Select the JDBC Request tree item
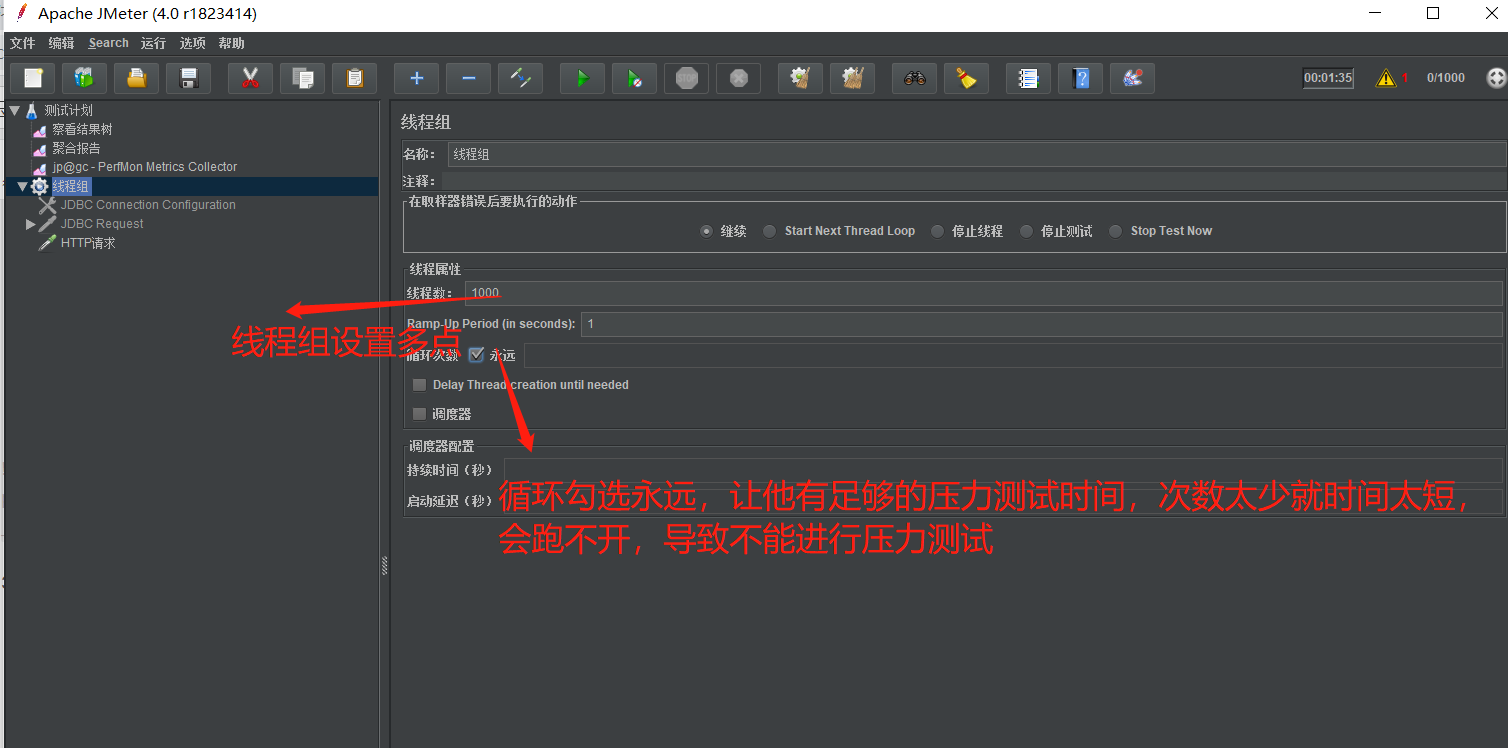 point(102,224)
